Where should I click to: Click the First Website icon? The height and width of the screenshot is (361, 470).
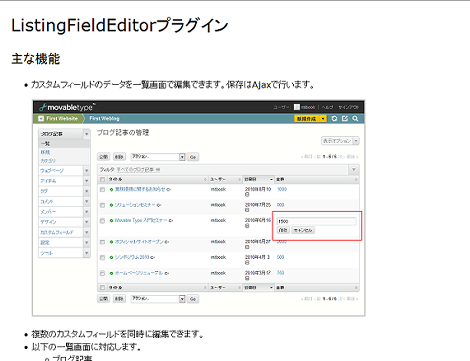coord(41,119)
